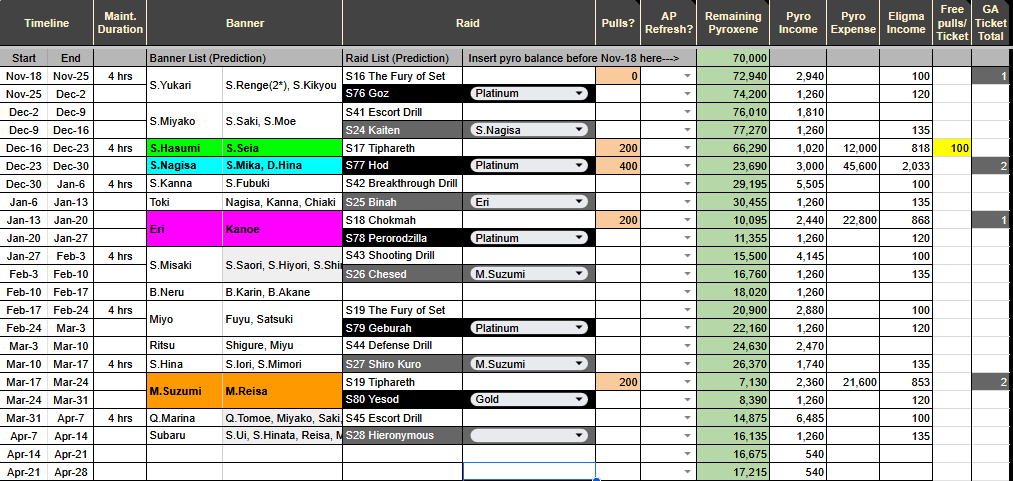This screenshot has height=481, width=1013.
Task: Select the Free pulls/Ticket header cell
Action: [952, 23]
